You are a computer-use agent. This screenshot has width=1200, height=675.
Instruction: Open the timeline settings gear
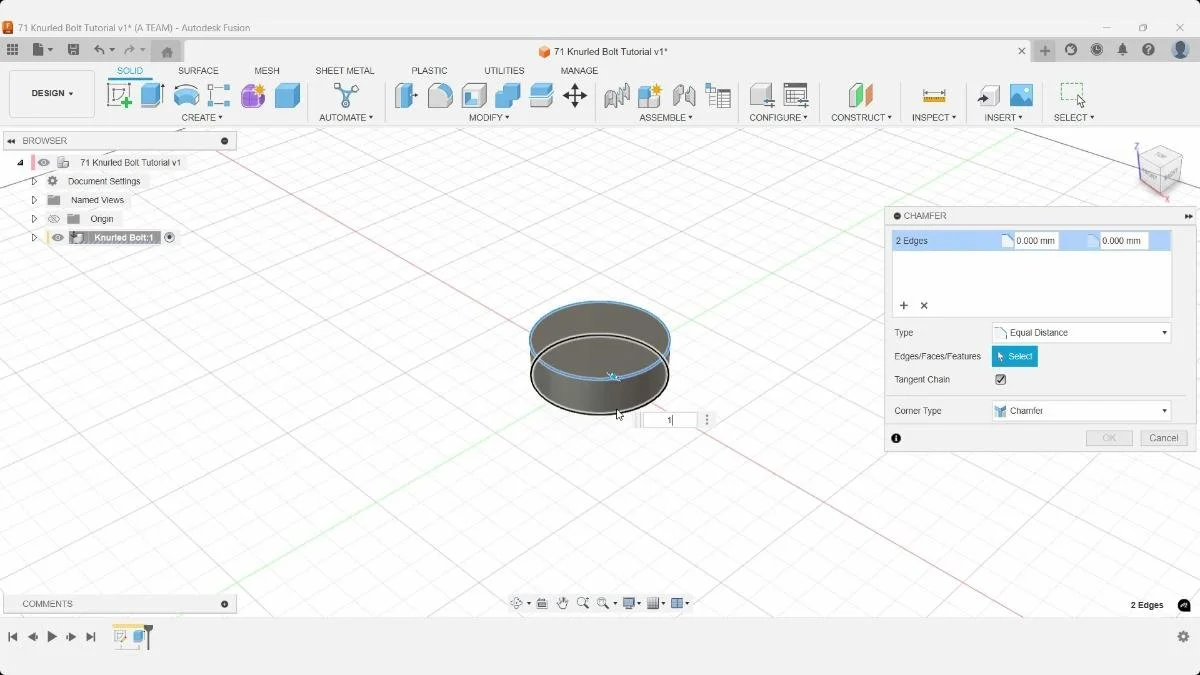(1184, 637)
